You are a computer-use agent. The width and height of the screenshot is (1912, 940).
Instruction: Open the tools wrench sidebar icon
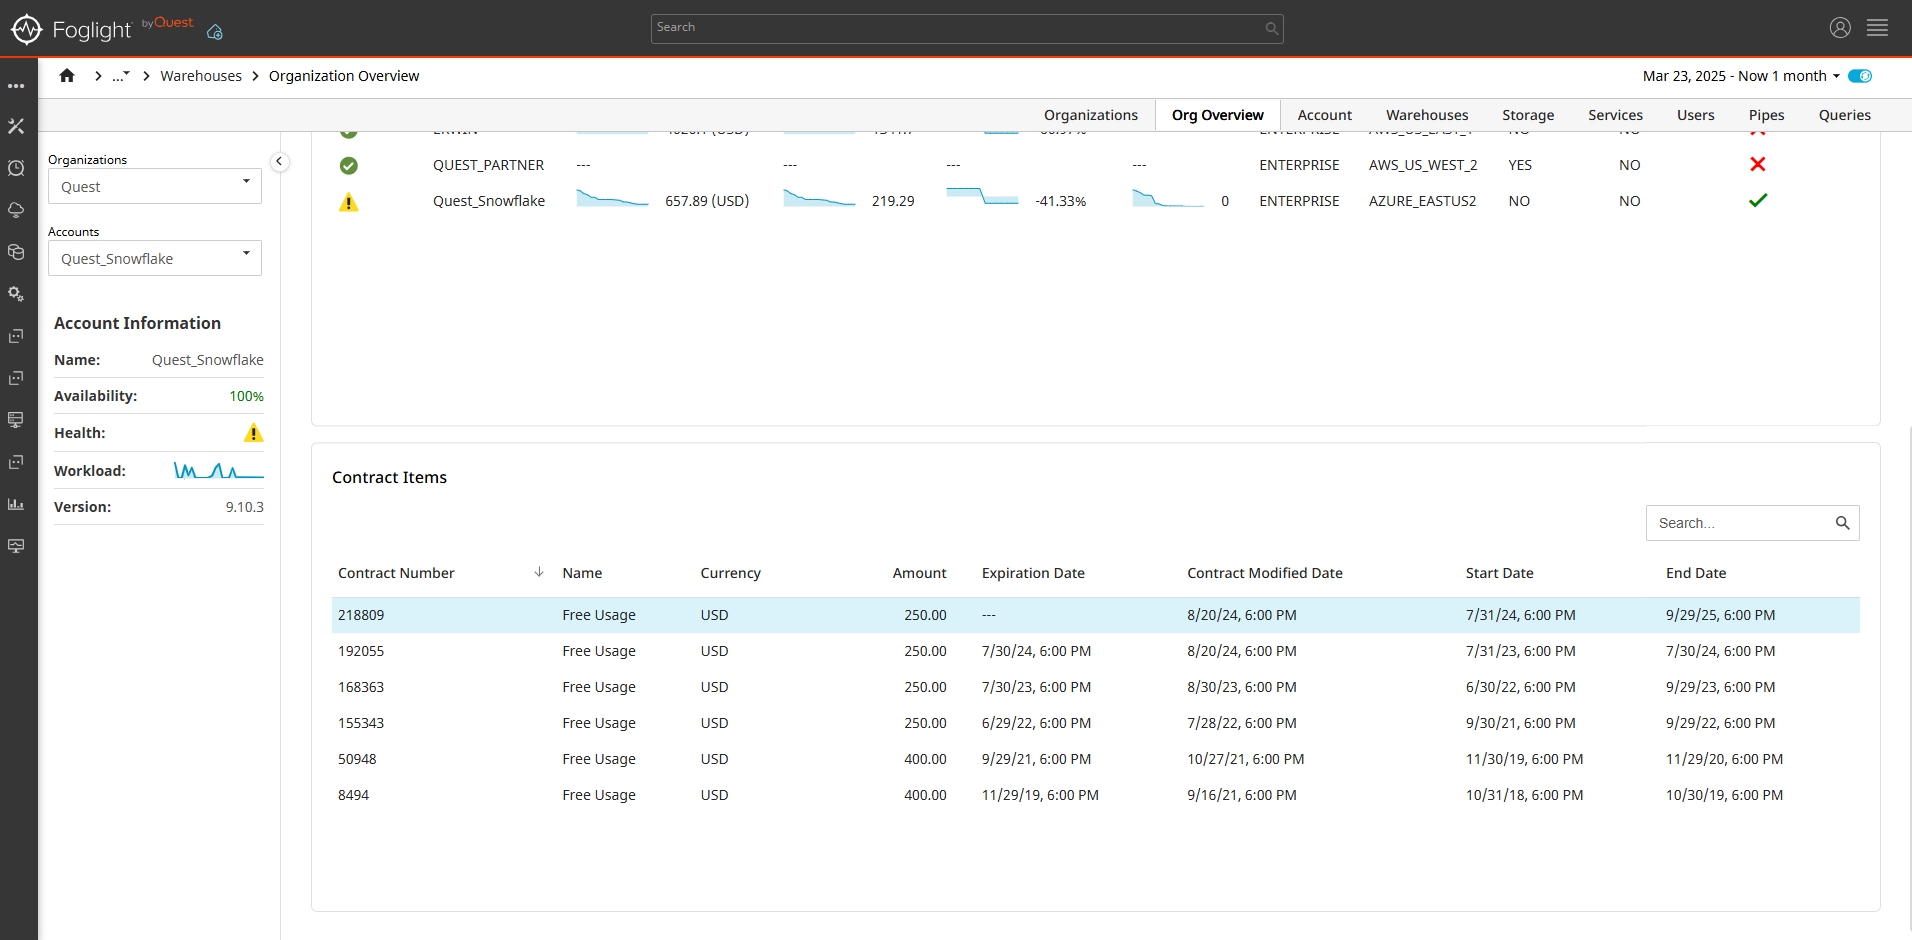coord(16,126)
